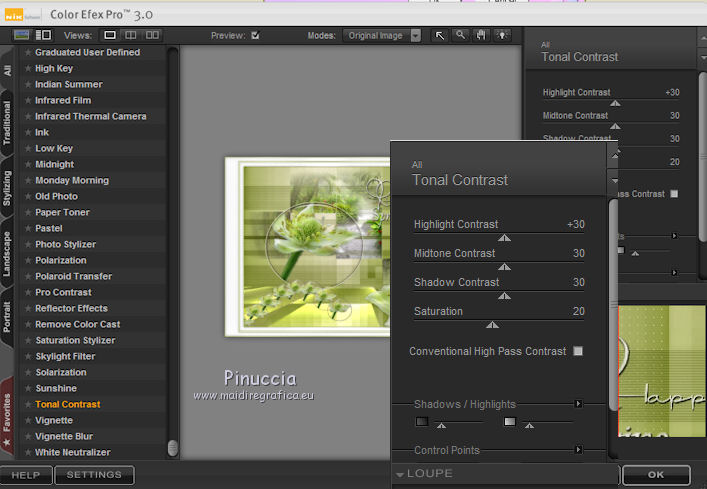The width and height of the screenshot is (707, 489).
Task: Choose the split preview view
Action: tap(130, 35)
